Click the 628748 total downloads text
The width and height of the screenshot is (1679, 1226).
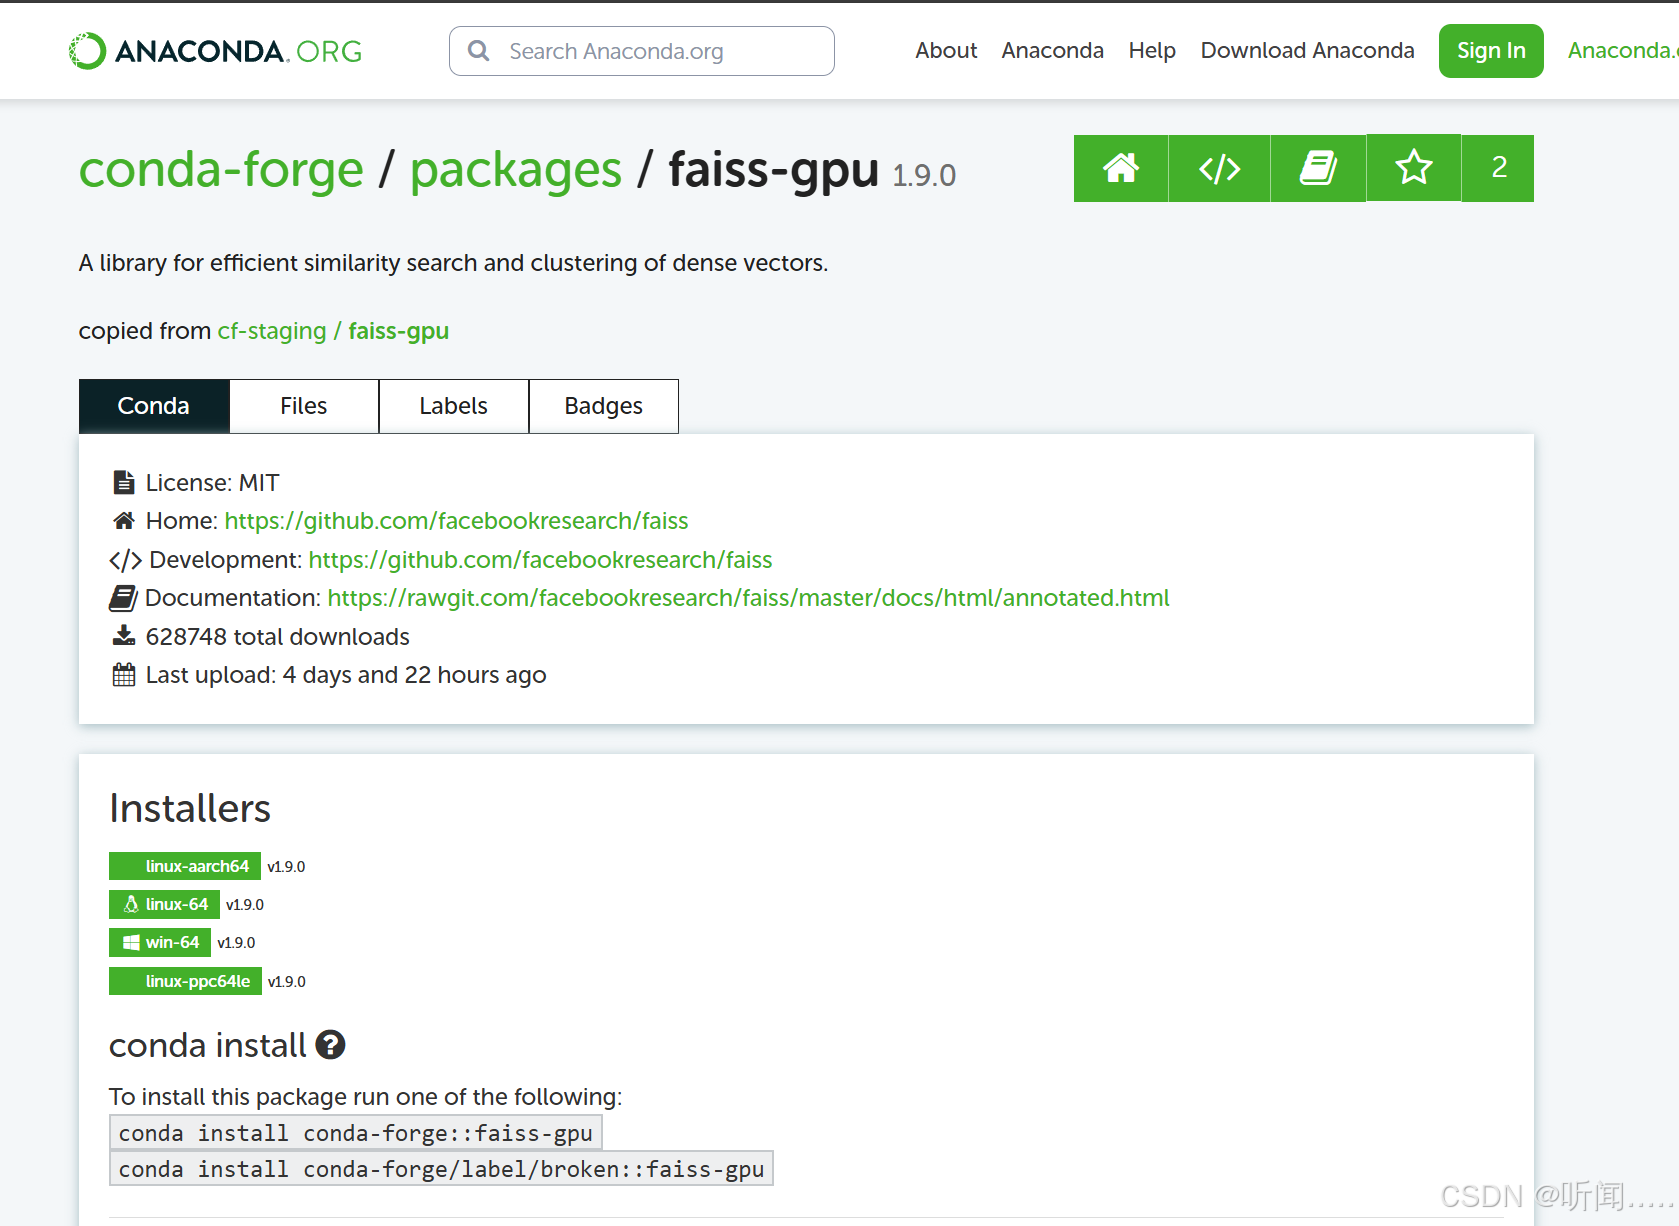click(277, 637)
